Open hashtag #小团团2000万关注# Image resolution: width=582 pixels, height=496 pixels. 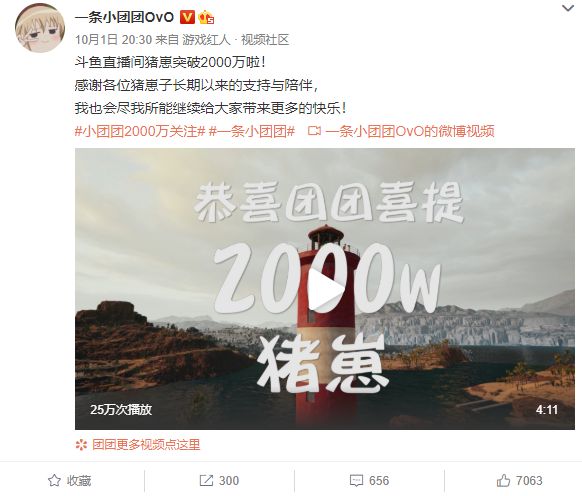140,131
